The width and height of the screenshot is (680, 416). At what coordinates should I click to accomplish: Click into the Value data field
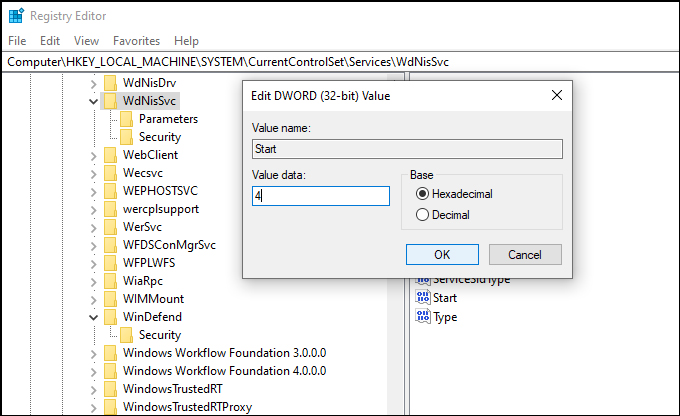pos(321,196)
